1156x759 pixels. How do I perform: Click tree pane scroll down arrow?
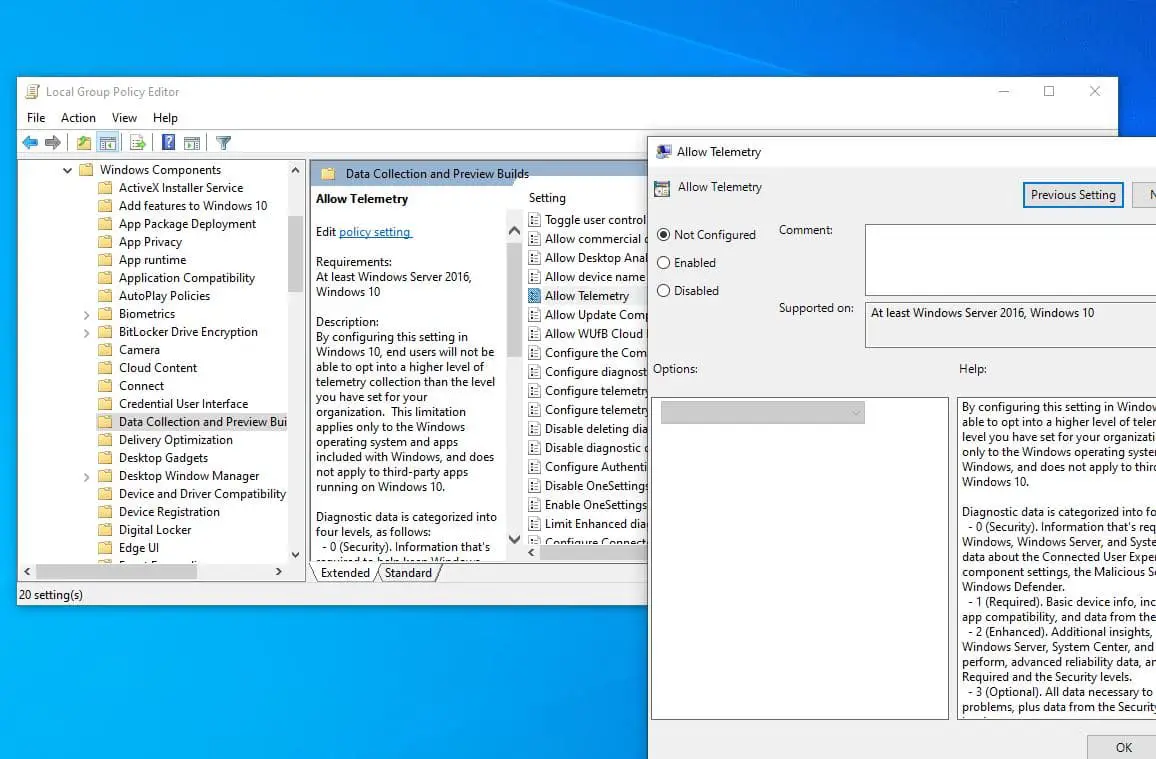tap(296, 555)
